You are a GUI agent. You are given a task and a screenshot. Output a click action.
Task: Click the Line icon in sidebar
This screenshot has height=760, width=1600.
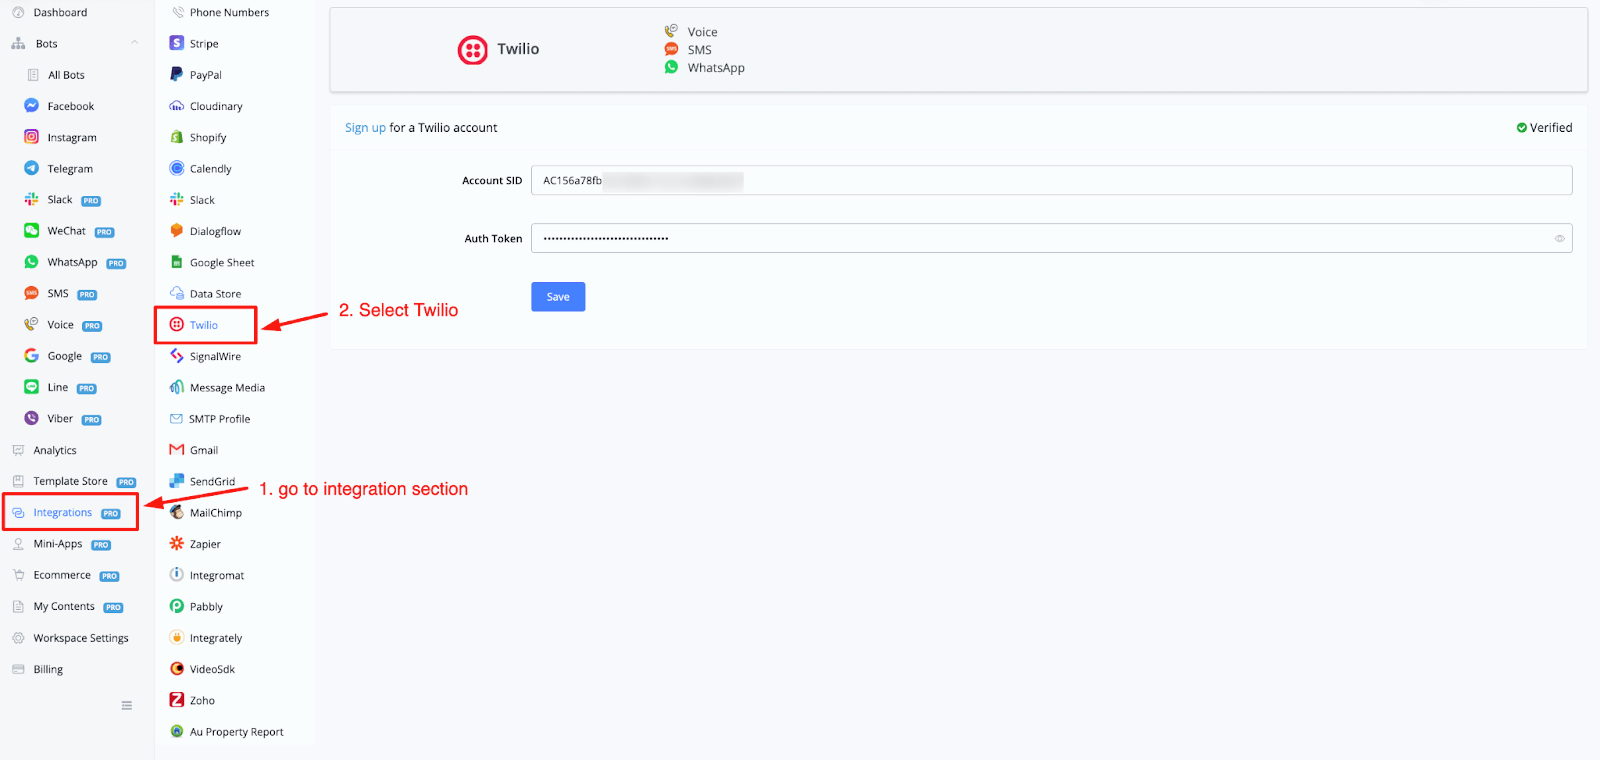31,387
